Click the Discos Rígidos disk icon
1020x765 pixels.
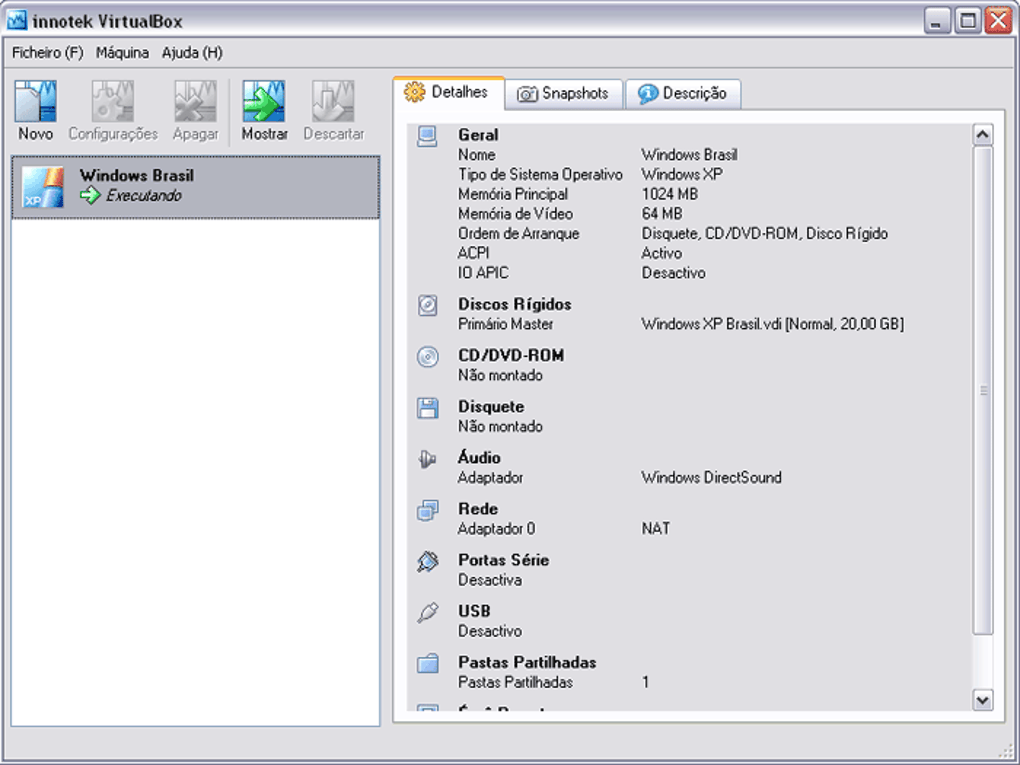[x=427, y=305]
